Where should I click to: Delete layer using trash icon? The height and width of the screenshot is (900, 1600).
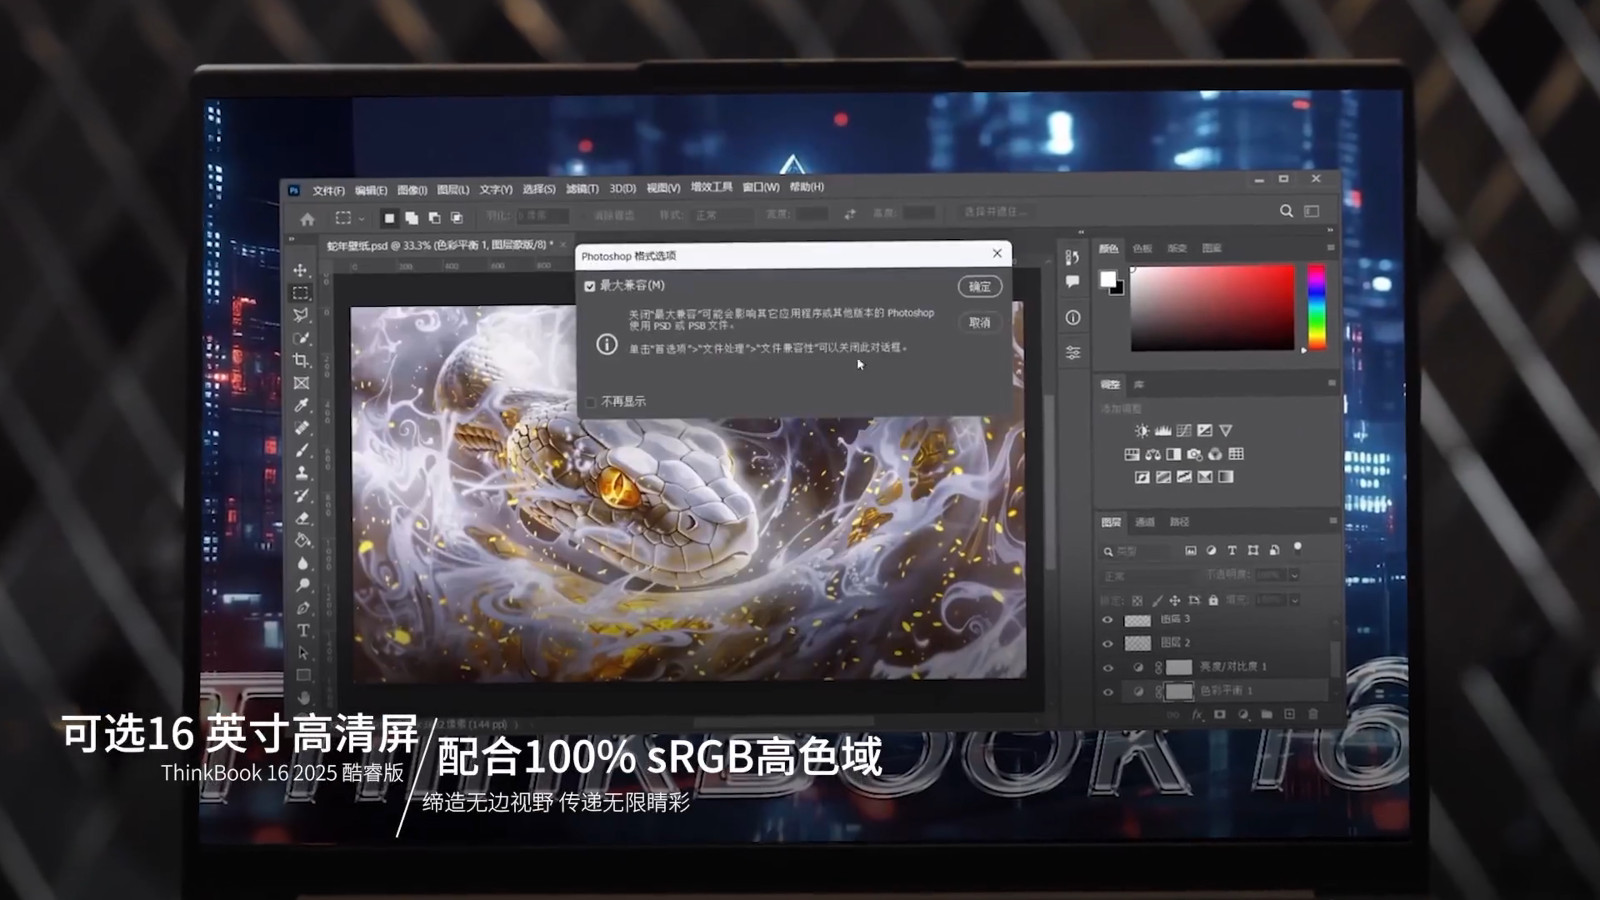[1313, 714]
